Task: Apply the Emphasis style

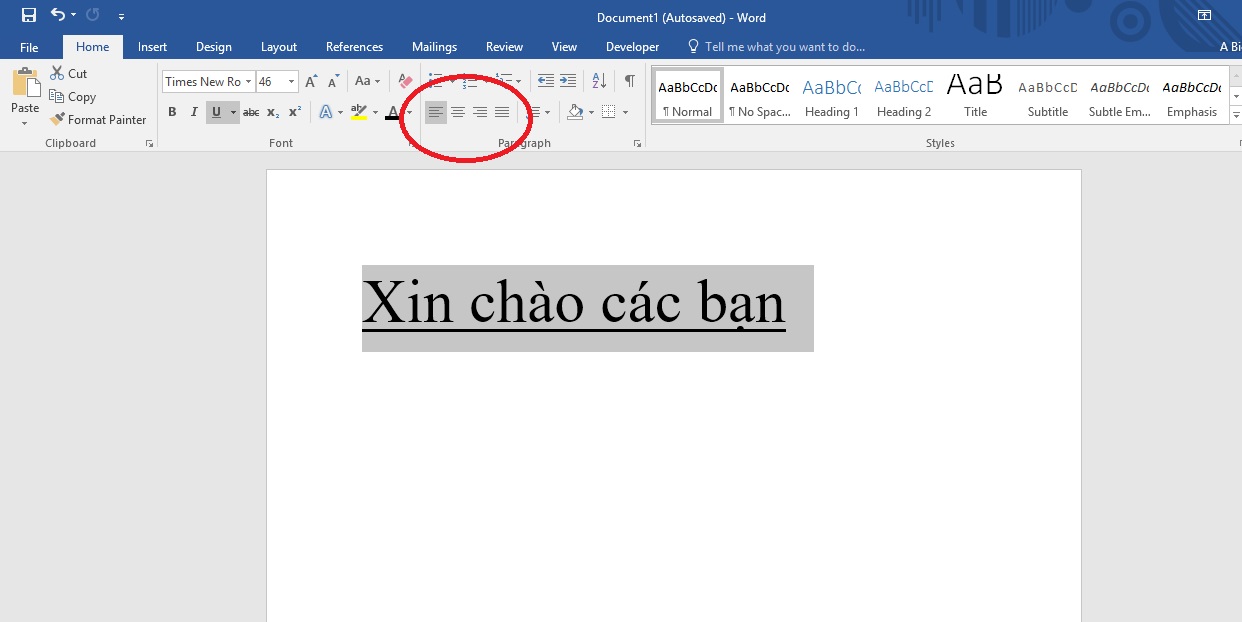Action: click(1191, 95)
